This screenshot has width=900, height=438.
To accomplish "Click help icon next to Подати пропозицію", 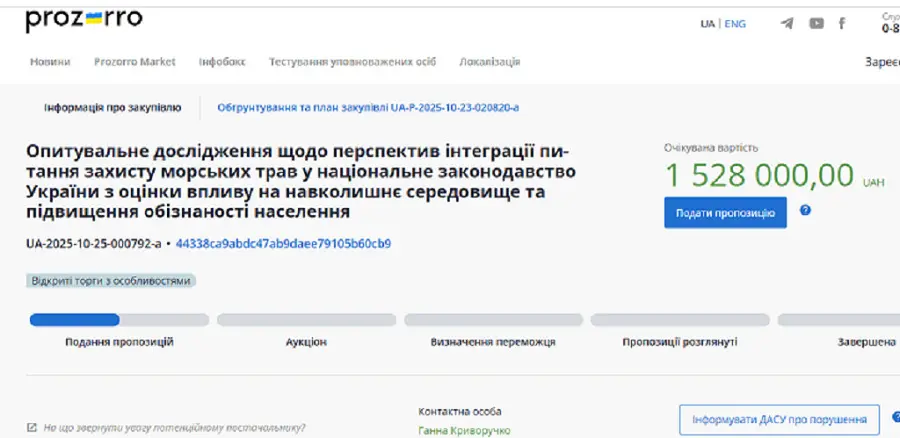I will click(x=805, y=211).
